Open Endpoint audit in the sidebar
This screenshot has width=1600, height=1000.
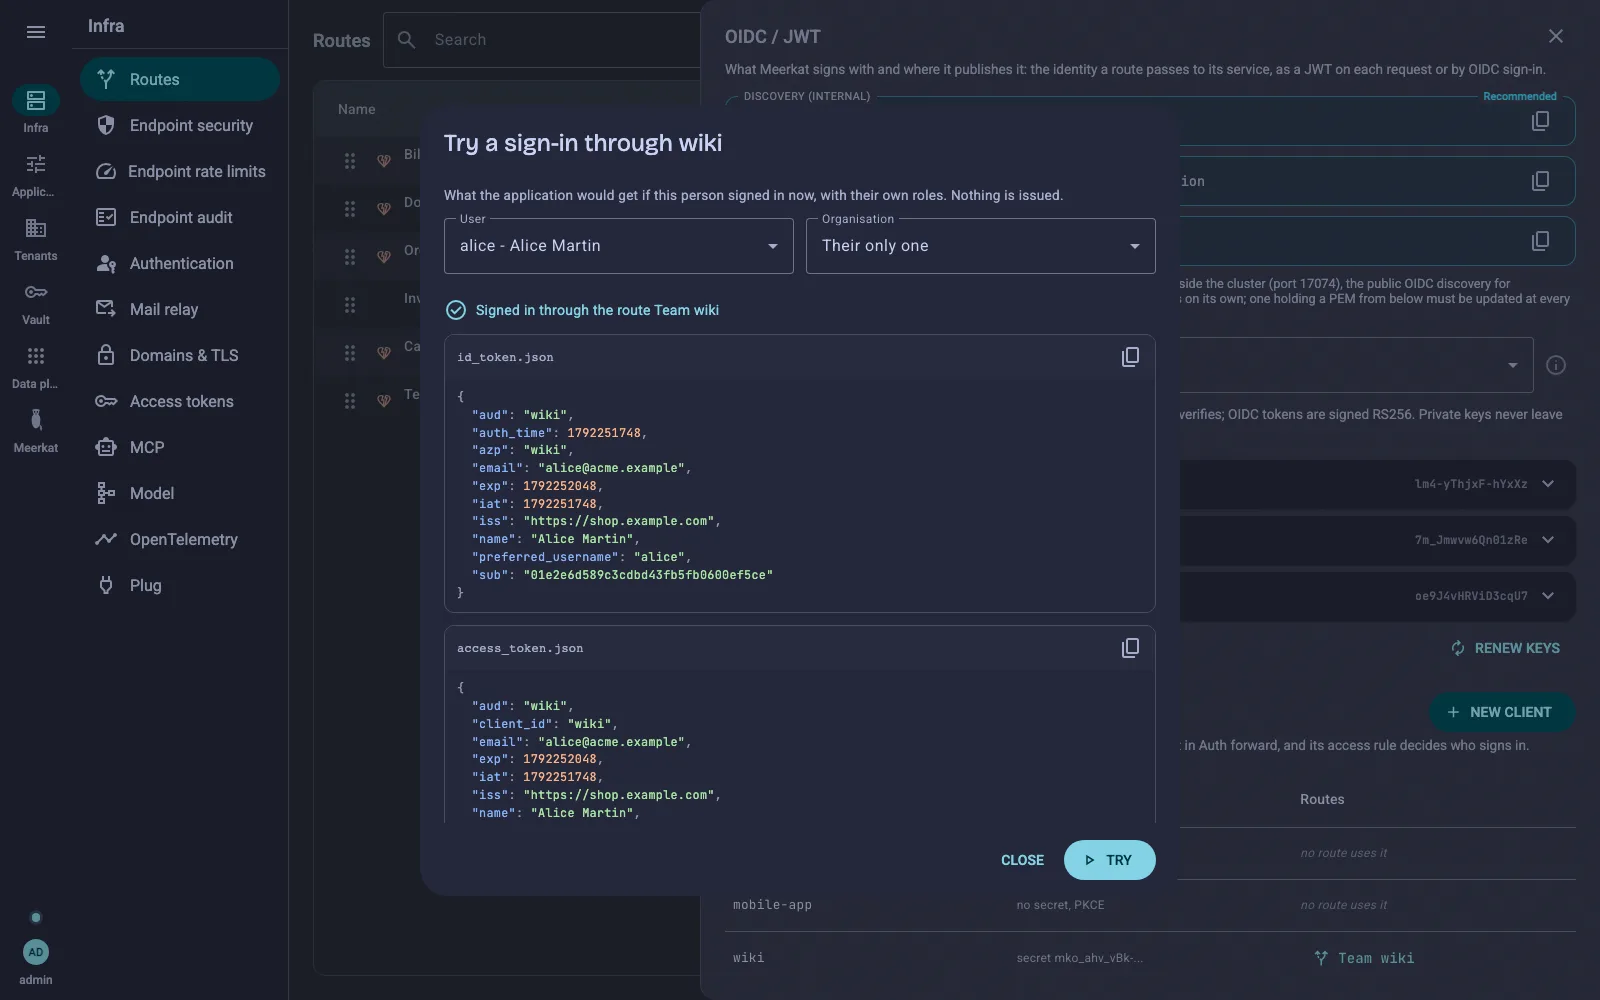[x=180, y=217]
